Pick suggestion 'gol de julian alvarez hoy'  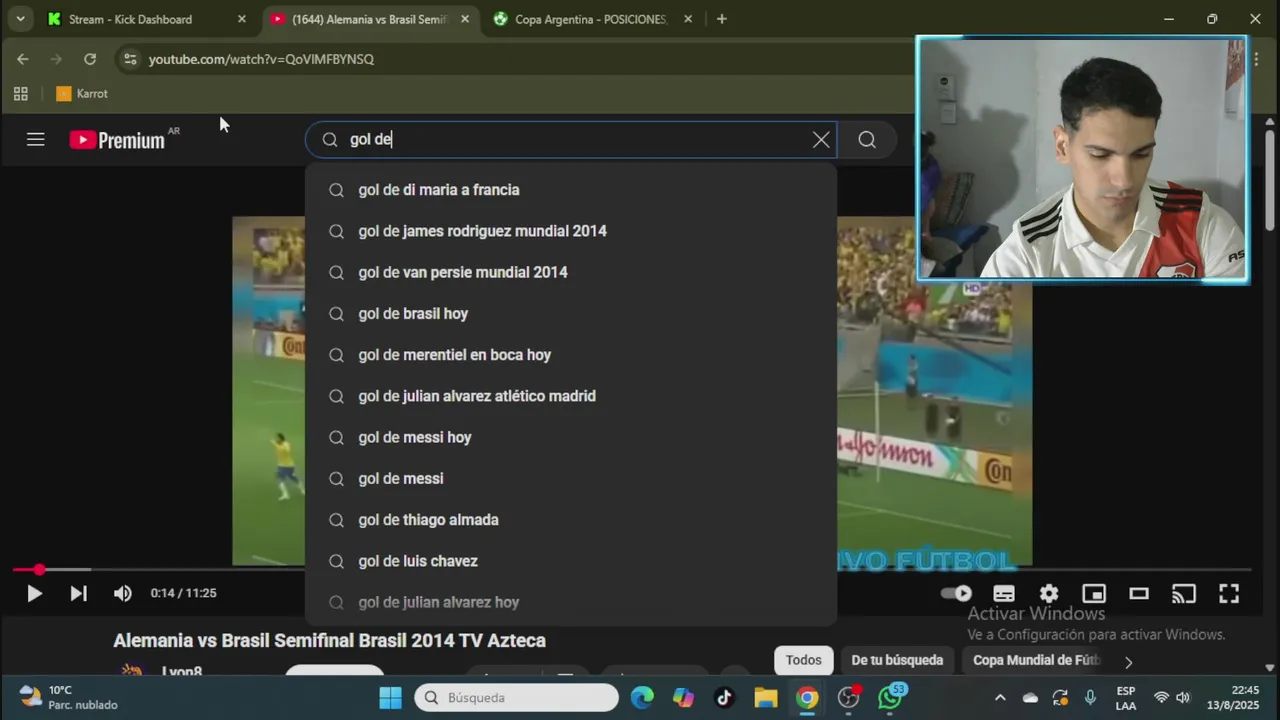(x=571, y=602)
